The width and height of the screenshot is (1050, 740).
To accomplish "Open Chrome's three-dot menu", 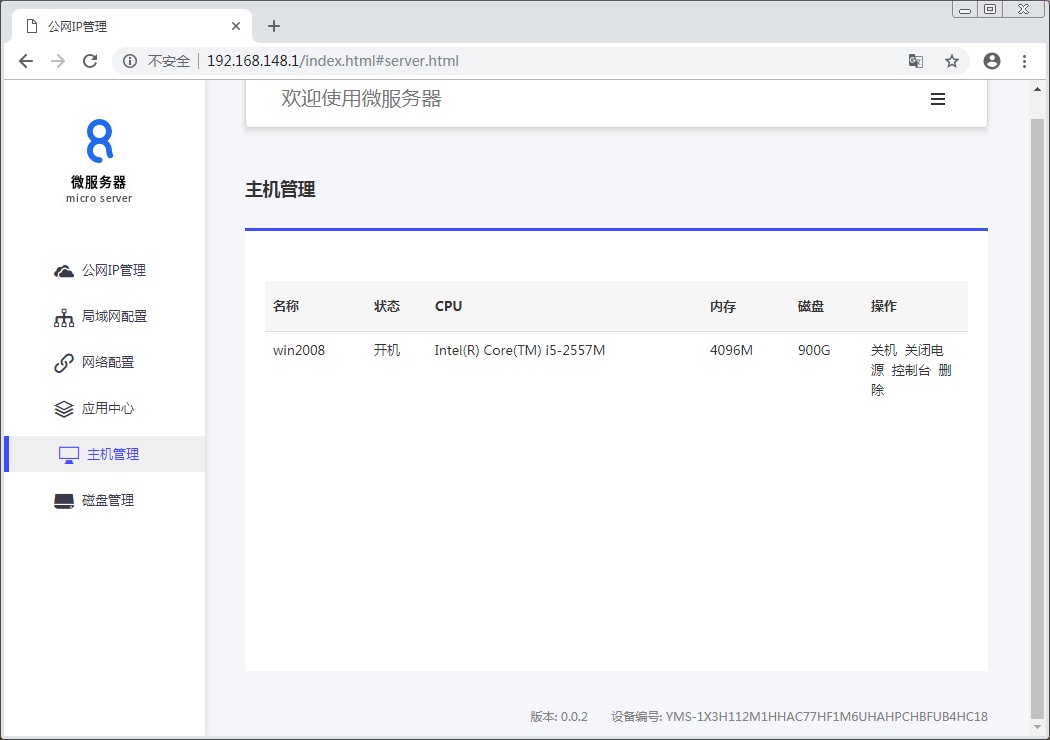I will (x=1024, y=61).
